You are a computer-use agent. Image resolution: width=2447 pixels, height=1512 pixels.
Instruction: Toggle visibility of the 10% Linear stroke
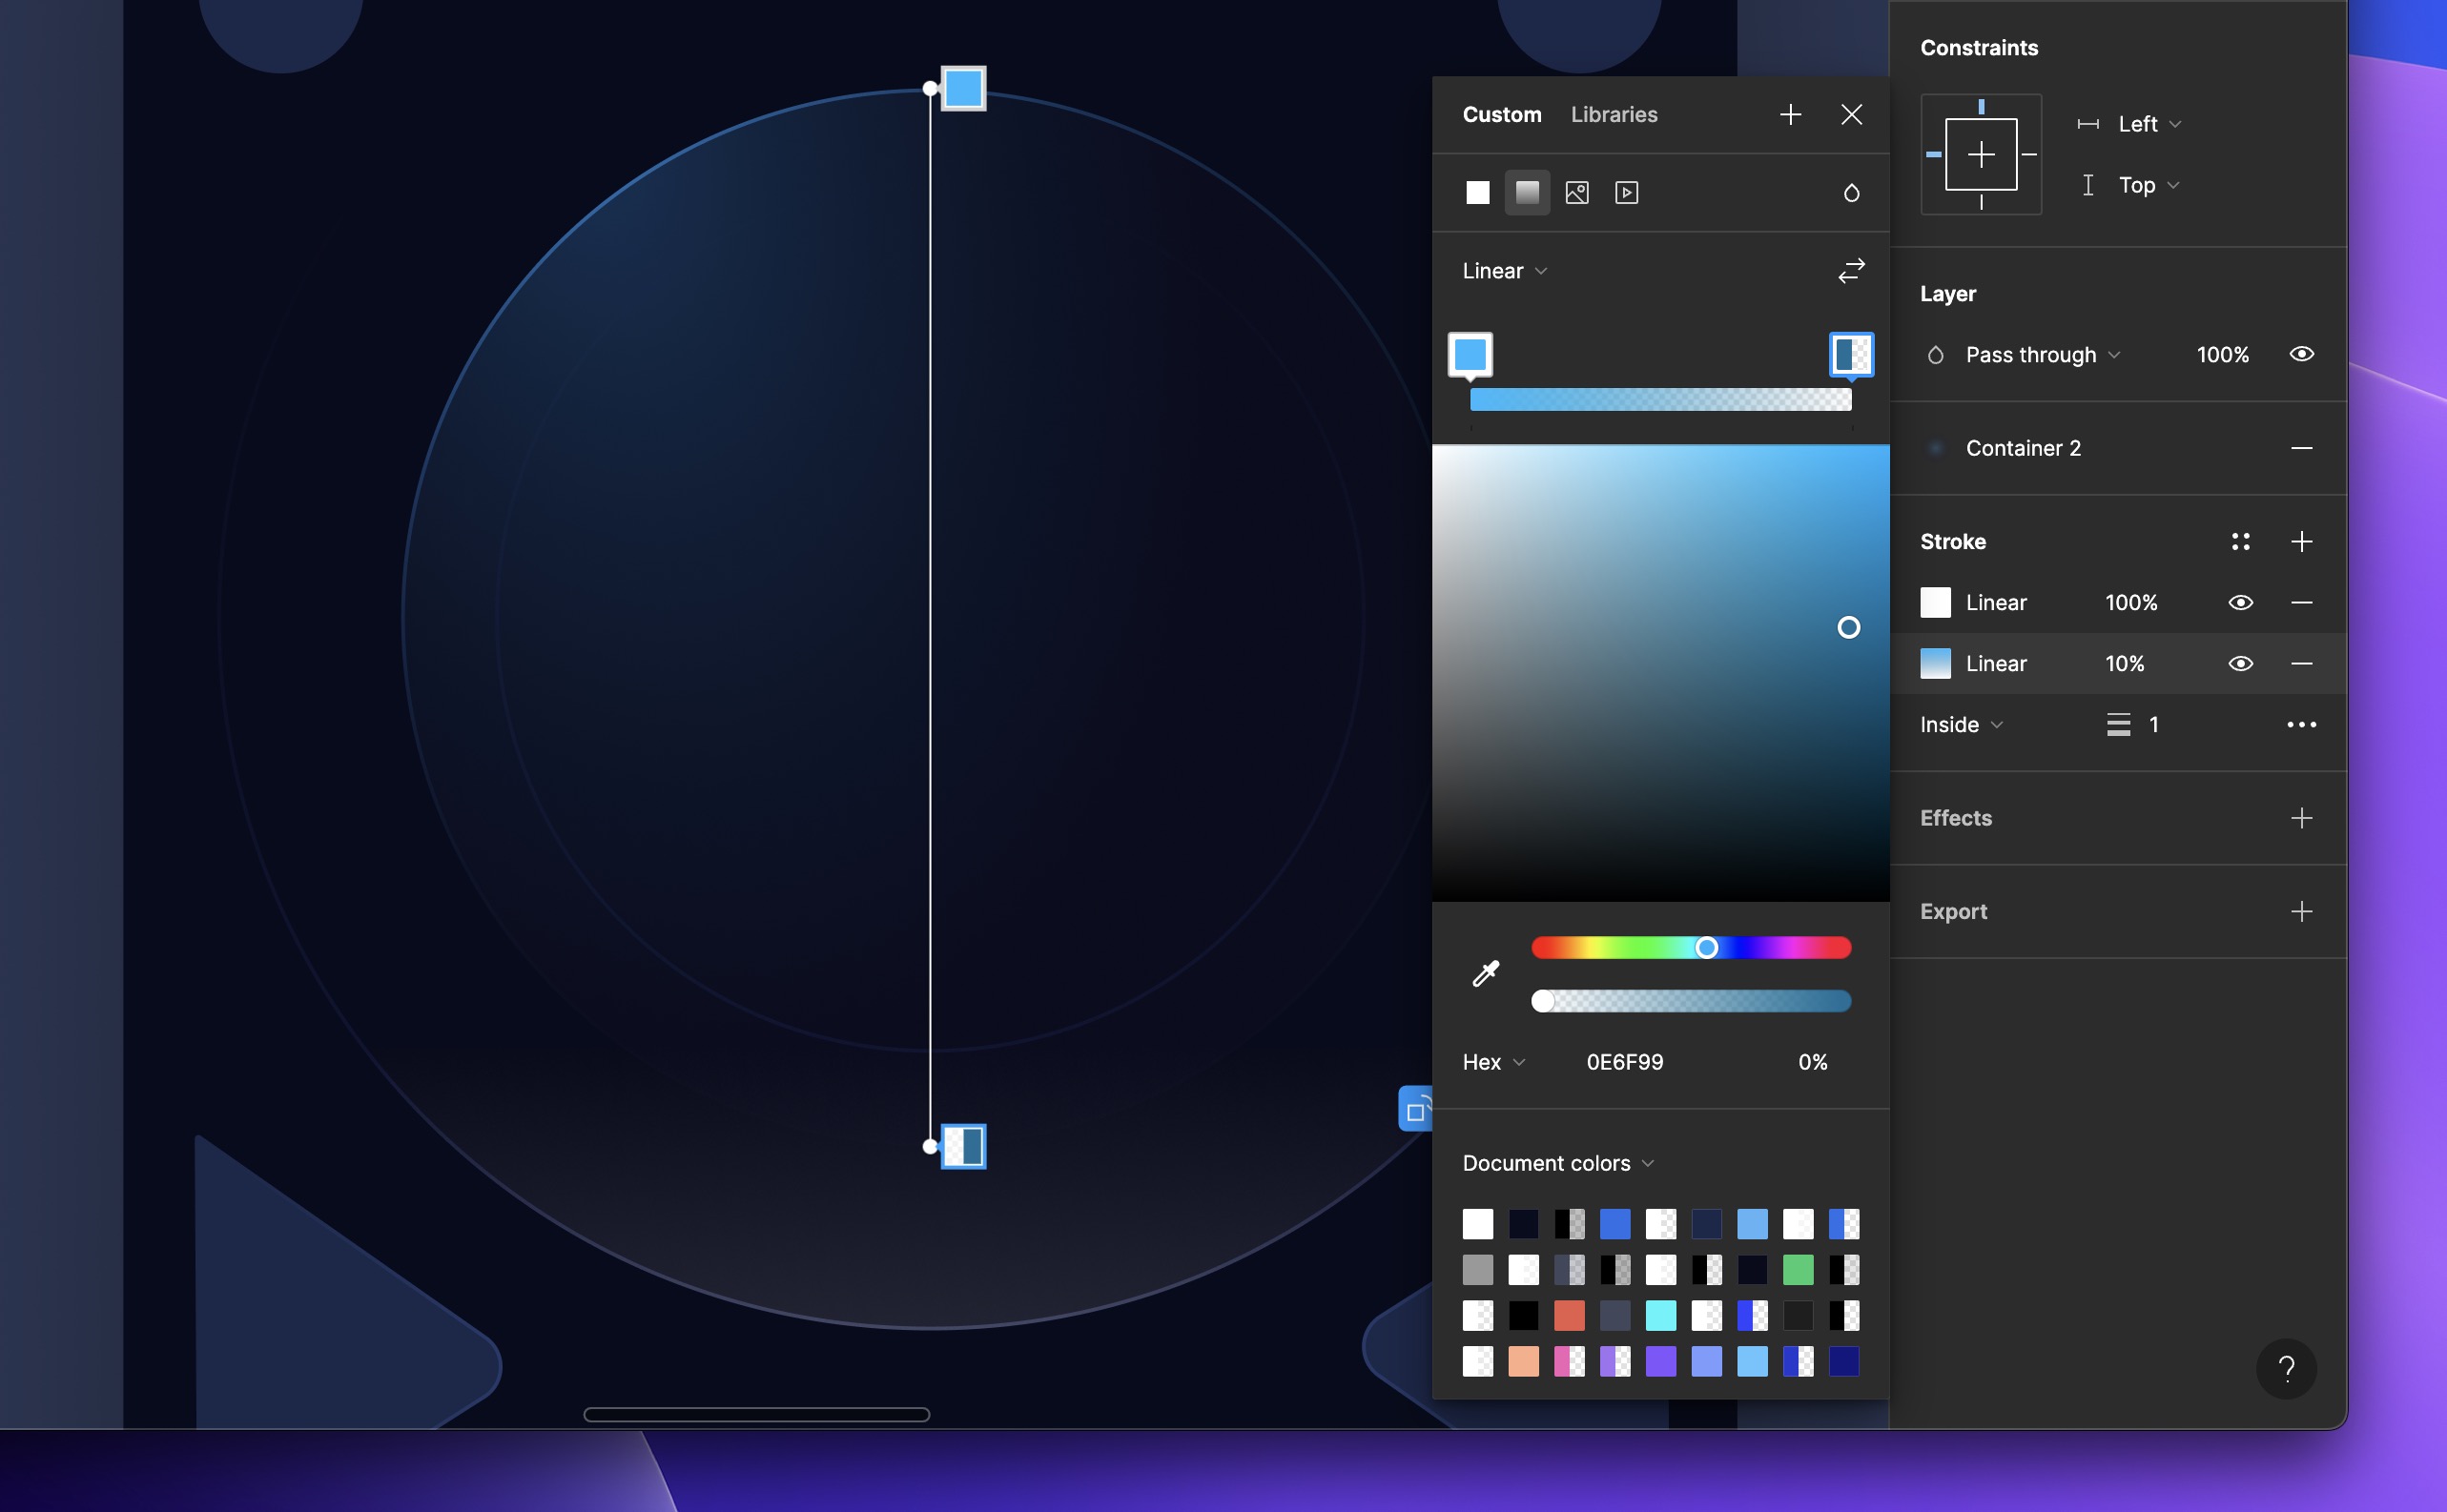tap(2241, 663)
